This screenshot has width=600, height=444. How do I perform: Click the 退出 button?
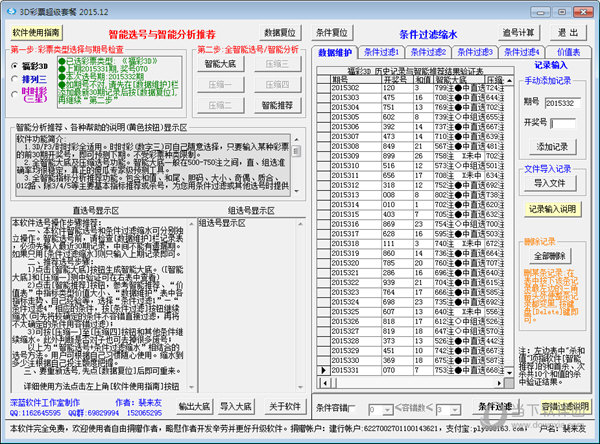click(x=568, y=33)
